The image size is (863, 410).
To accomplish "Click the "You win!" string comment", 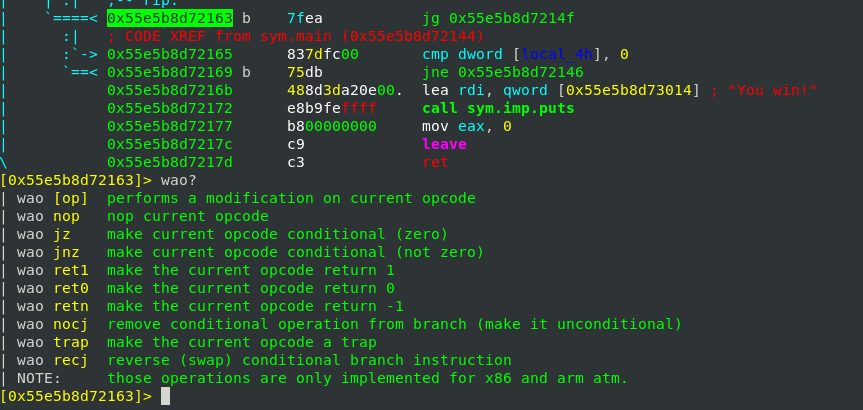I will 772,90.
